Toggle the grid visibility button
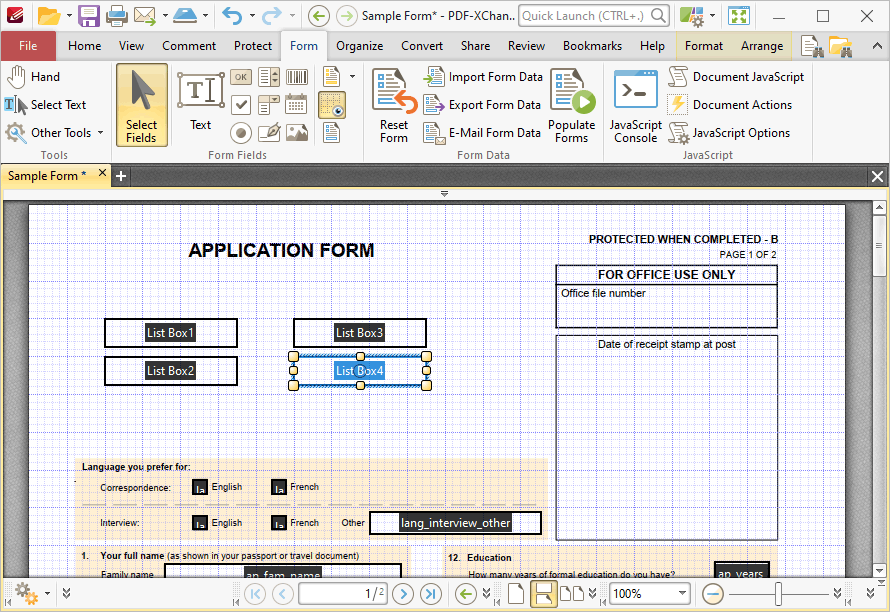This screenshot has width=890, height=612. [332, 105]
